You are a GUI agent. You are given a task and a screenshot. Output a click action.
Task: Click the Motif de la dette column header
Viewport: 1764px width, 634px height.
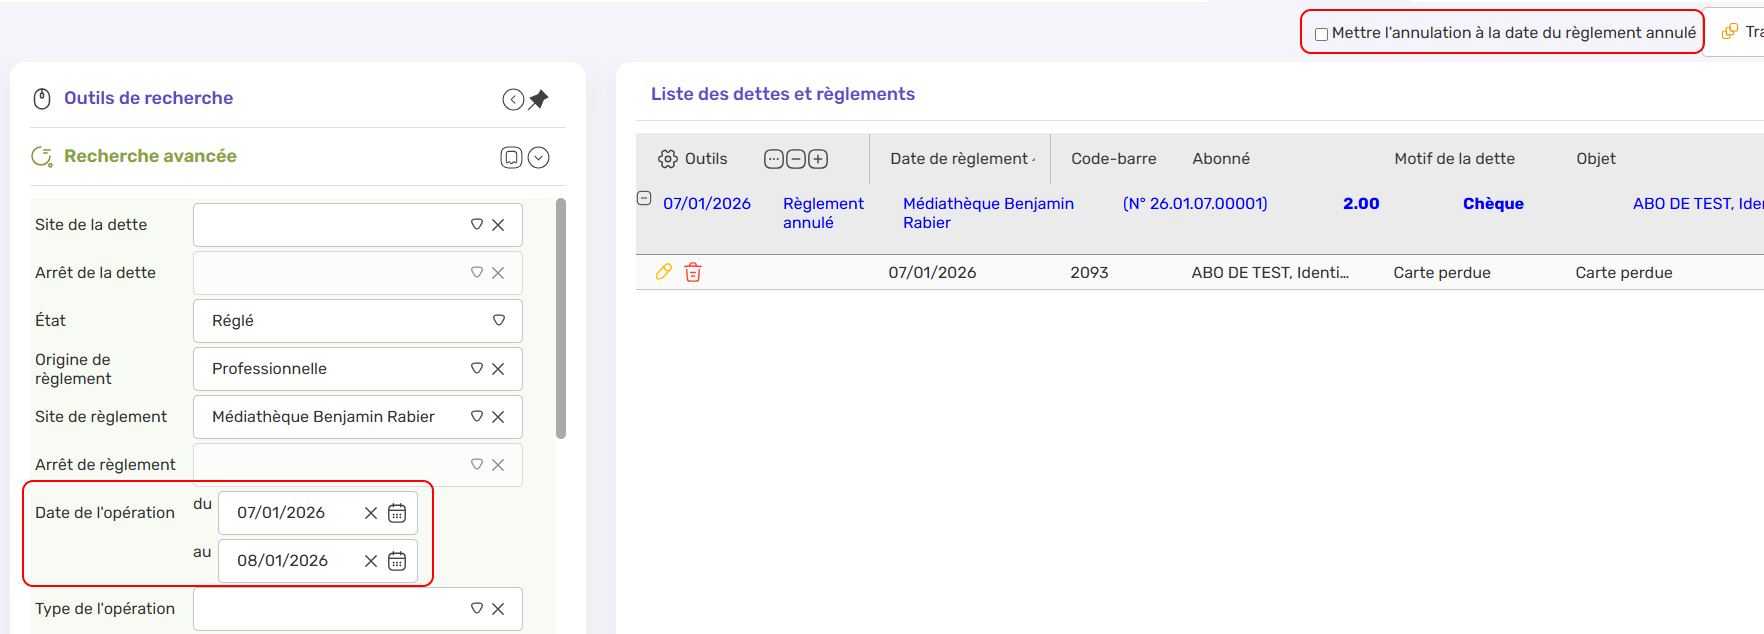pos(1454,159)
